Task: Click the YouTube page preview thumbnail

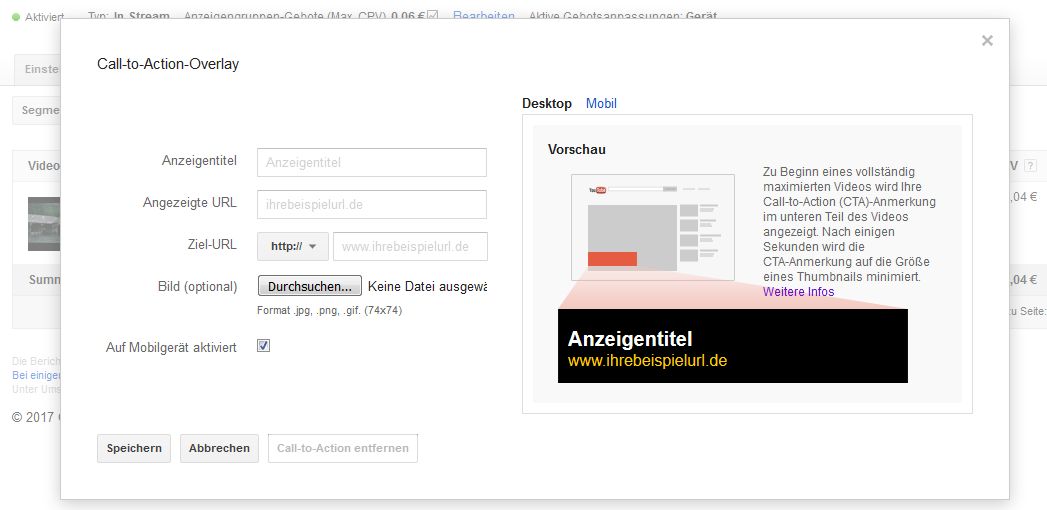Action: pos(652,227)
